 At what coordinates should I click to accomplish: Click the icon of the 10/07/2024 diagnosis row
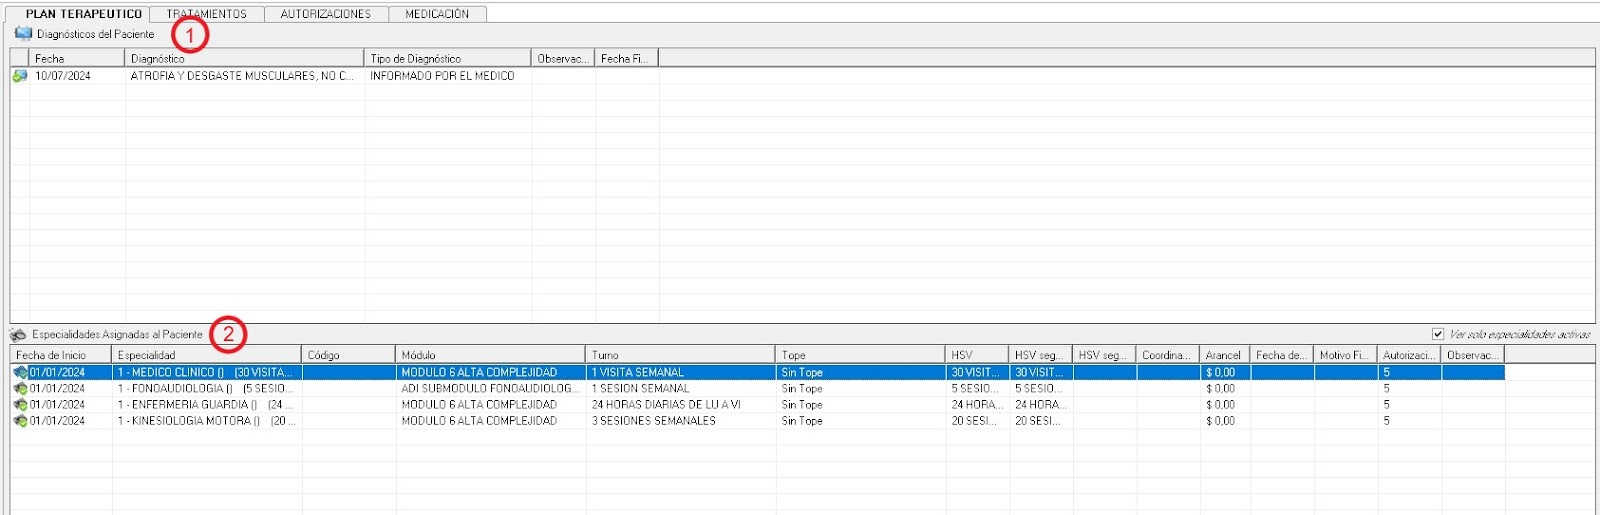tap(19, 76)
